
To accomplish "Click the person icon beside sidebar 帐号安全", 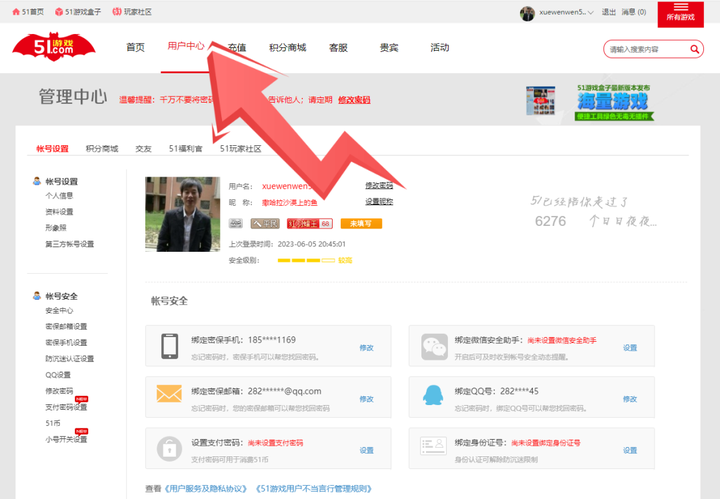I will (37, 296).
